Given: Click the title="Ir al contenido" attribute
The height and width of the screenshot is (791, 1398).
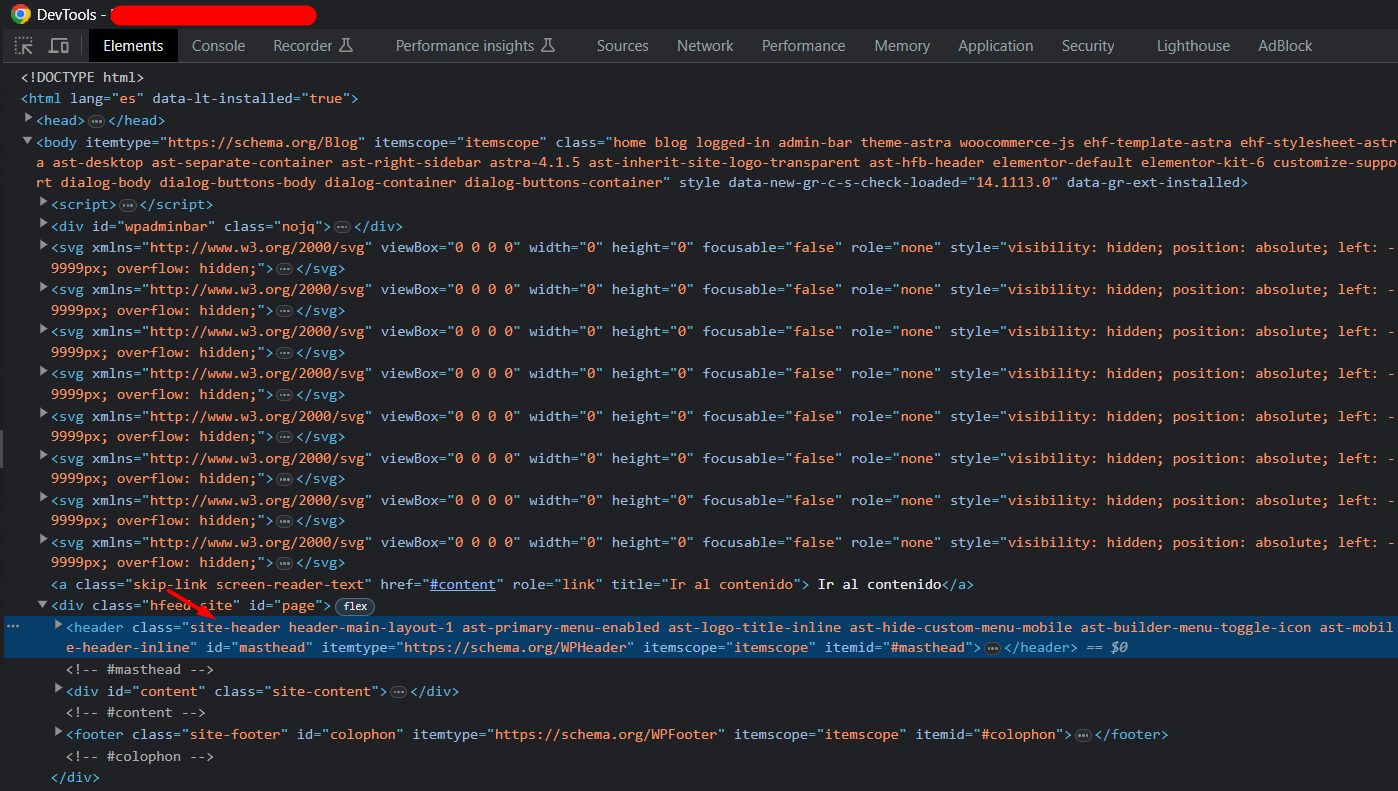Looking at the screenshot, I should (x=706, y=585).
